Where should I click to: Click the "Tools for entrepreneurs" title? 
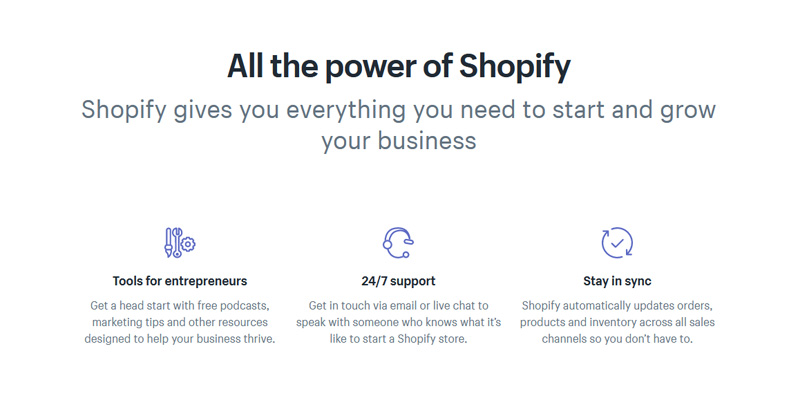click(x=180, y=281)
